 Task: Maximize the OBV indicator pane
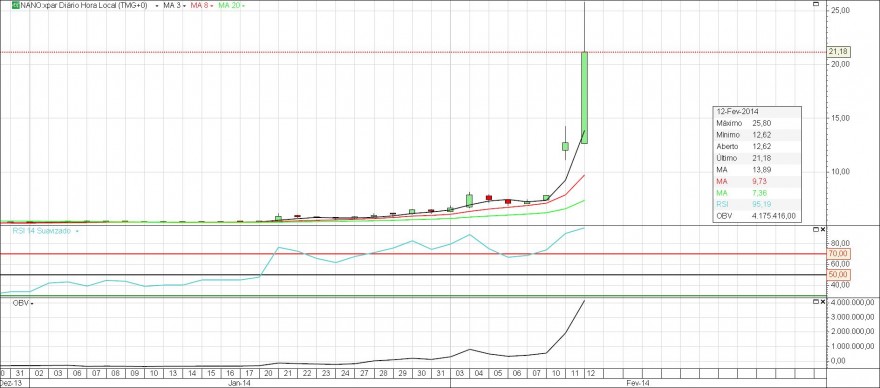click(816, 302)
